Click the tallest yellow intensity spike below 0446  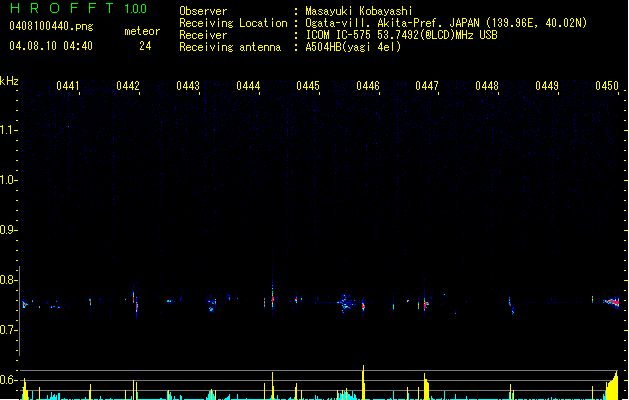pyautogui.click(x=363, y=382)
